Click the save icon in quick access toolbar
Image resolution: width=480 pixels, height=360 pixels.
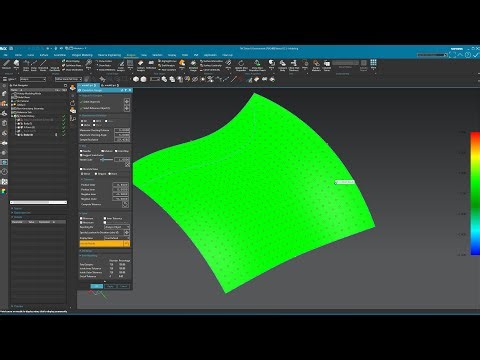point(11,48)
